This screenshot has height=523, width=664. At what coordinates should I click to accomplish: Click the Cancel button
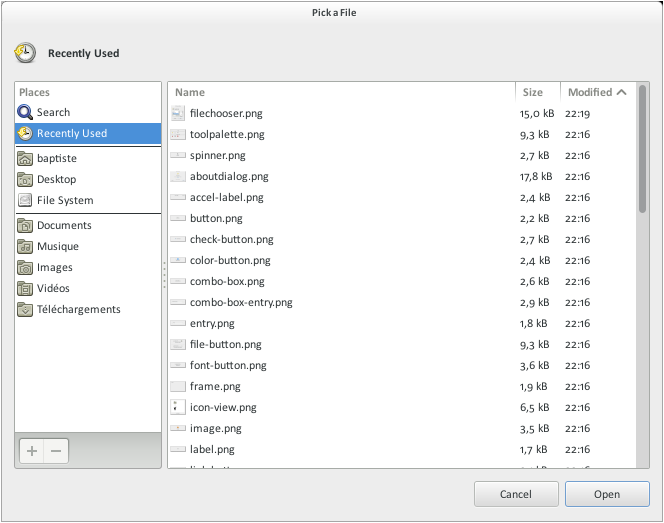point(515,494)
